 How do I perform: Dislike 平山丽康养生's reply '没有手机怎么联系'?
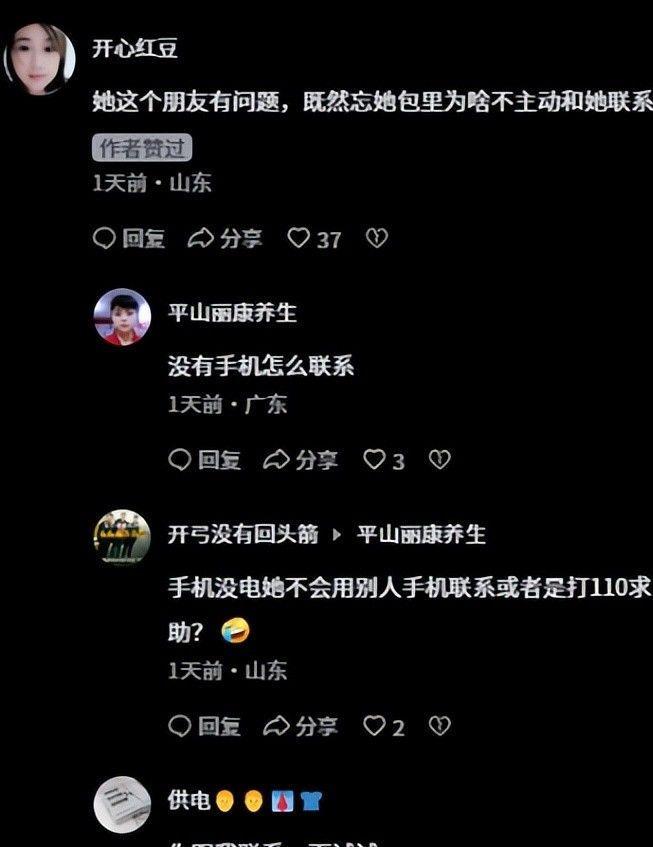(x=440, y=460)
